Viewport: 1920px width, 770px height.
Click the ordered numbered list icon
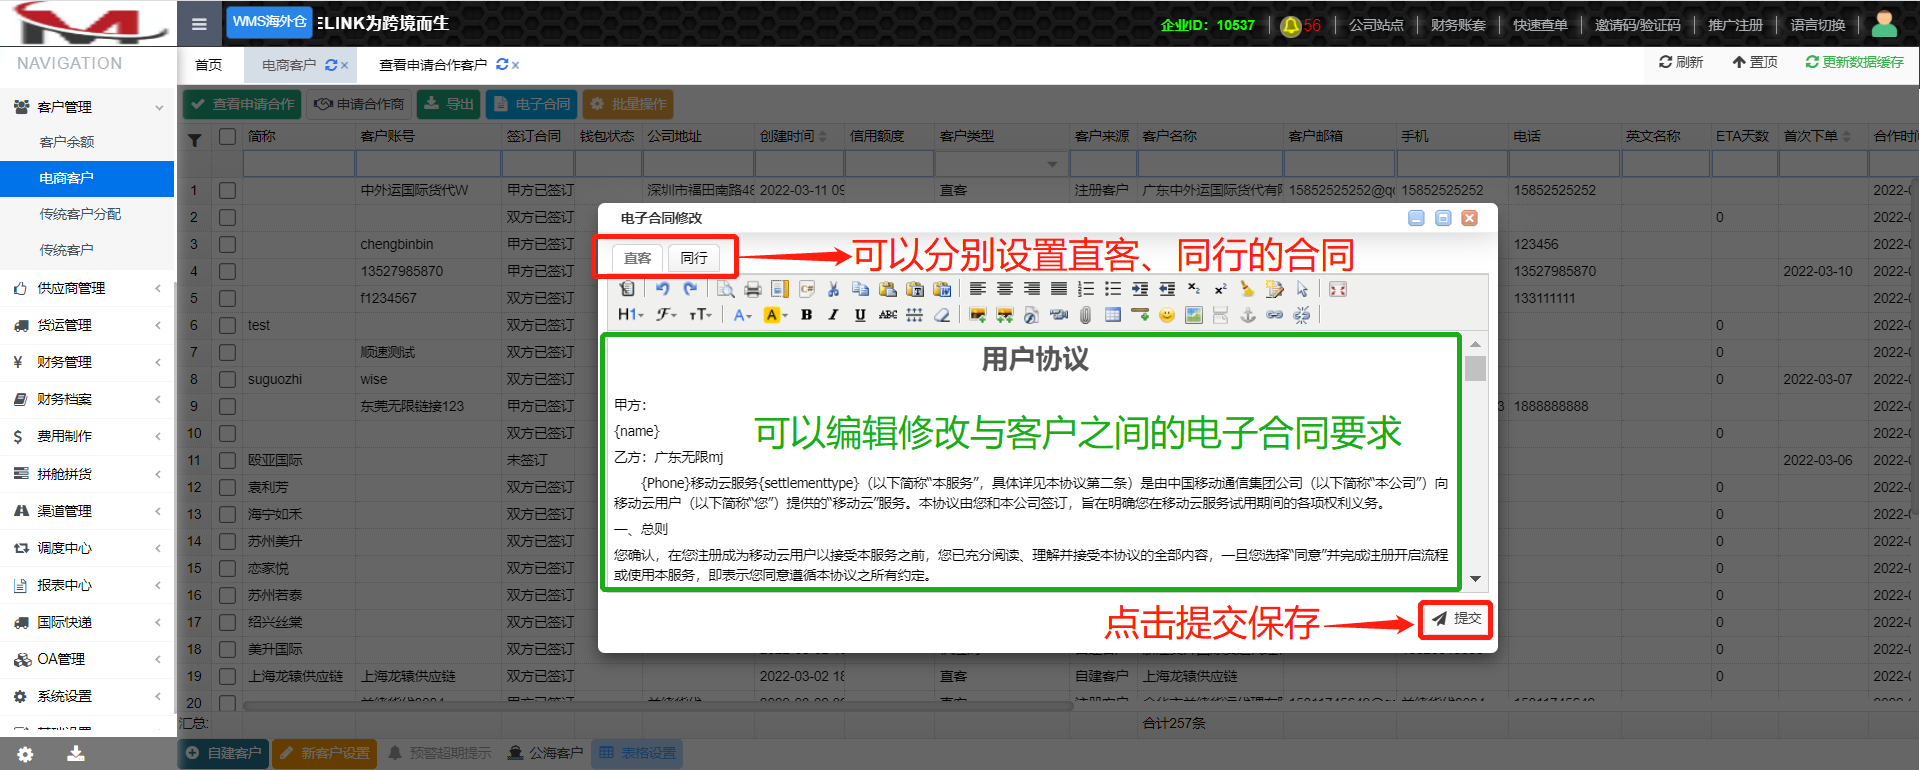point(1085,289)
